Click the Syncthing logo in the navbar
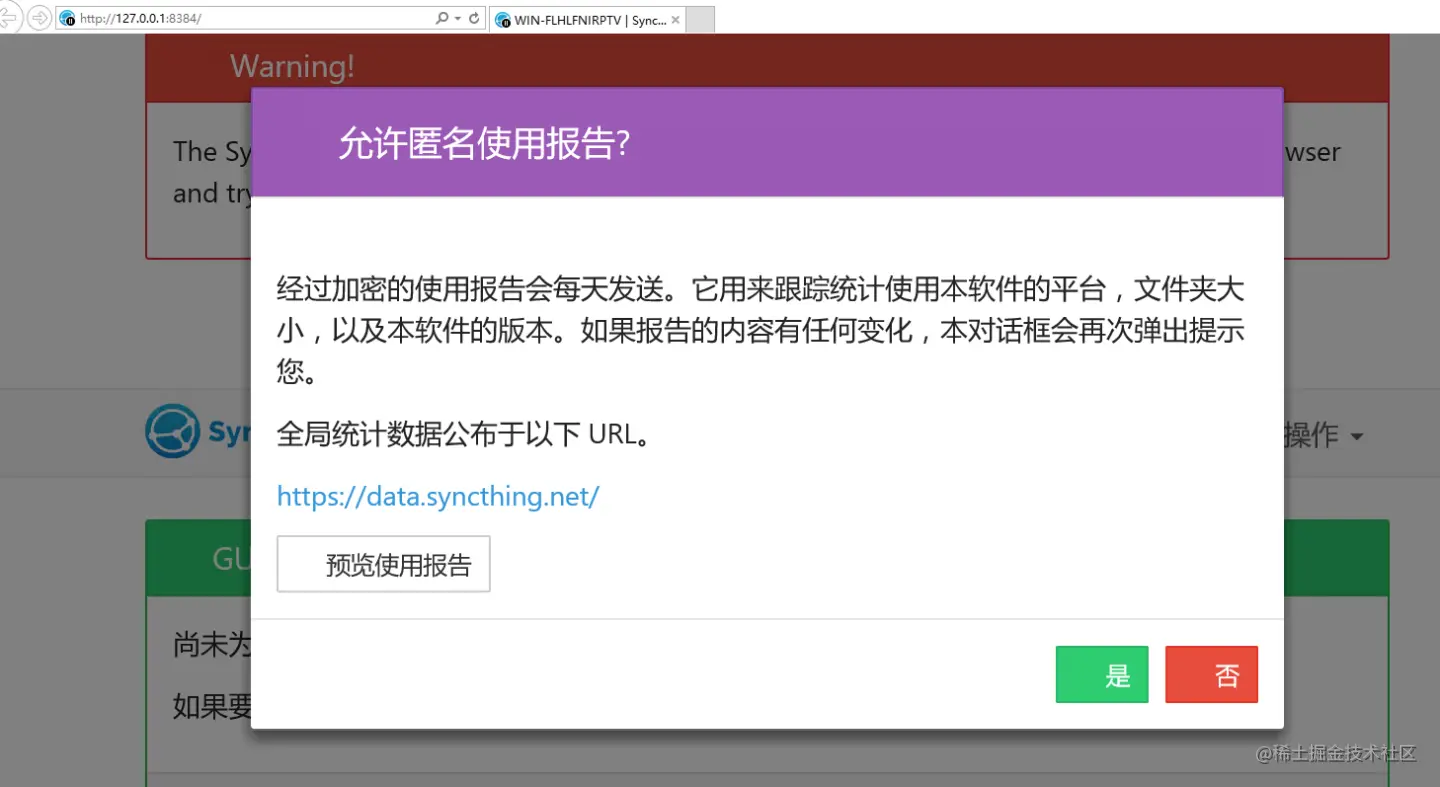 click(x=198, y=431)
